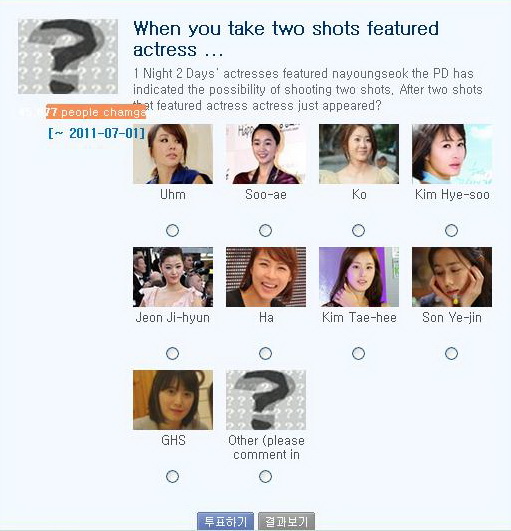Select the GHS radio button
Image resolution: width=511 pixels, height=531 pixels.
172,476
